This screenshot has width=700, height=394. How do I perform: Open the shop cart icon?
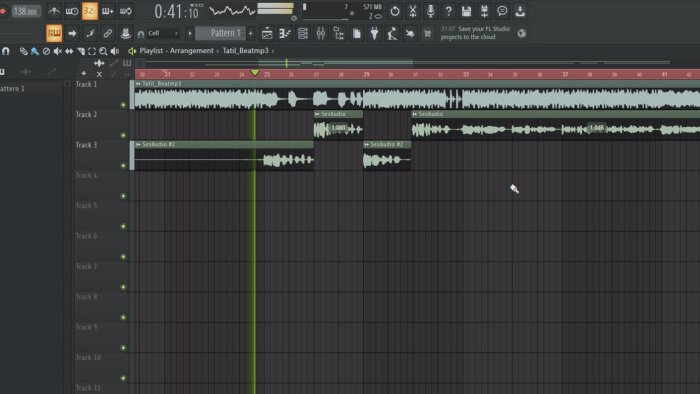click(427, 33)
